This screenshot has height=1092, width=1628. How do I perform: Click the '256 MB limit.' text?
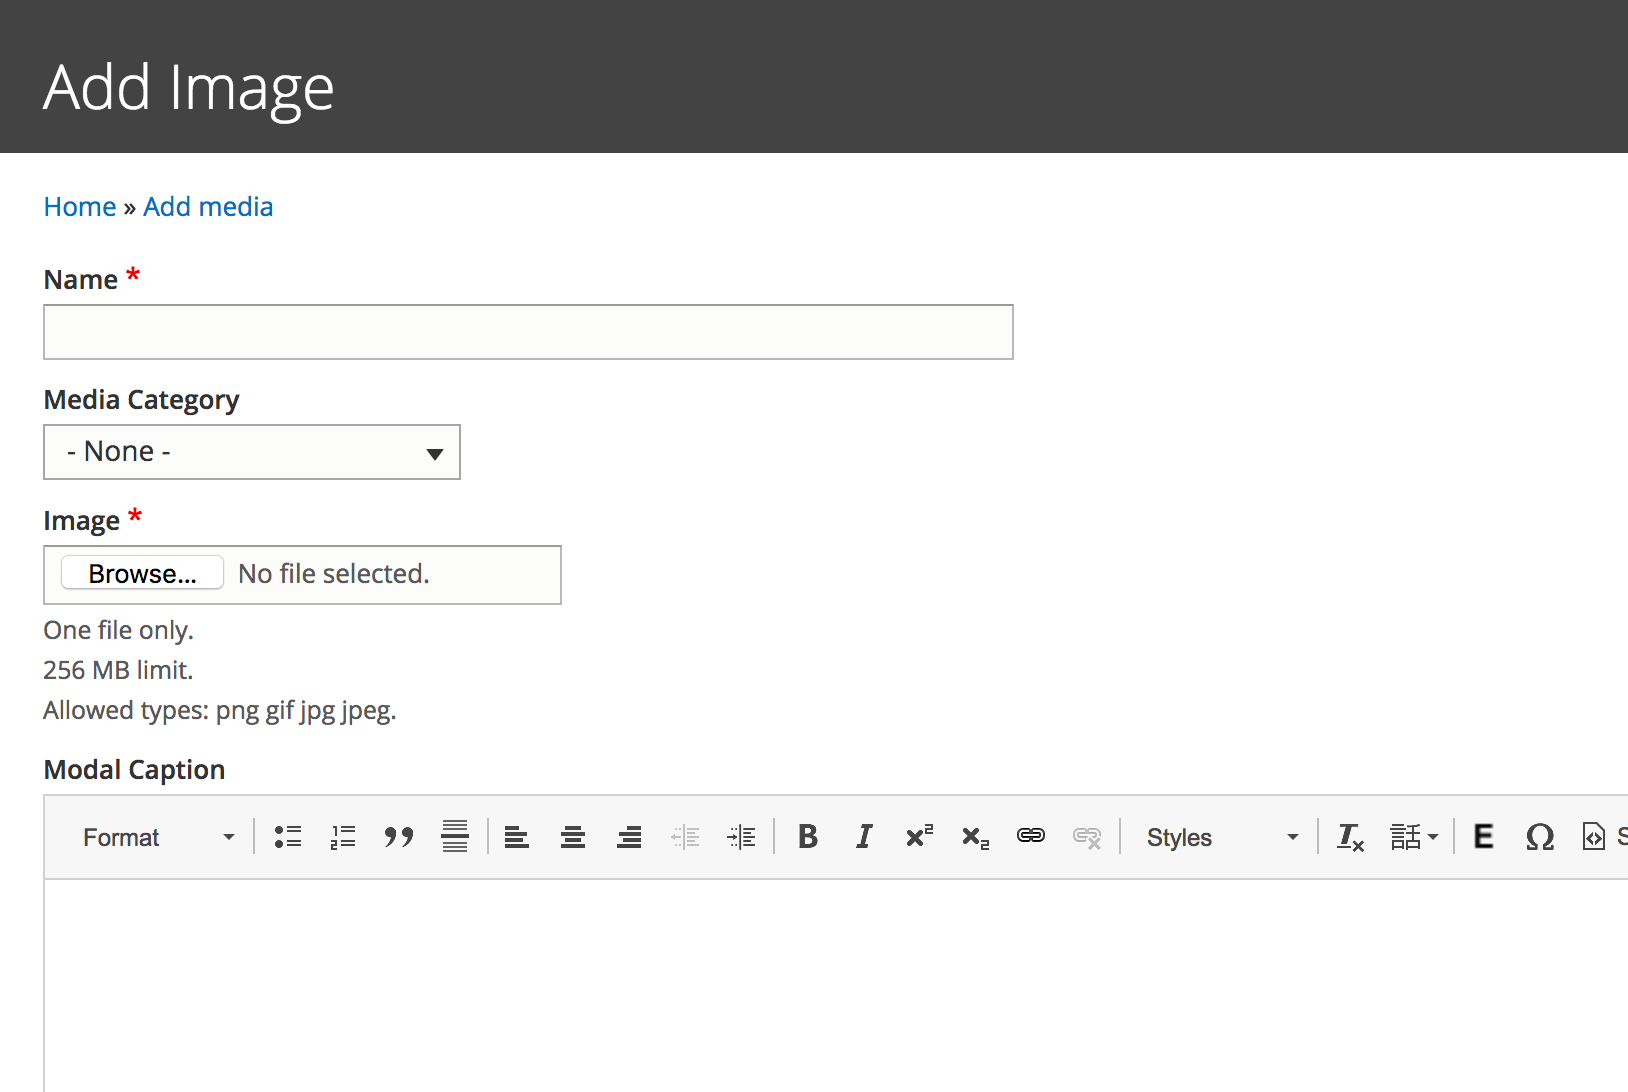(118, 670)
